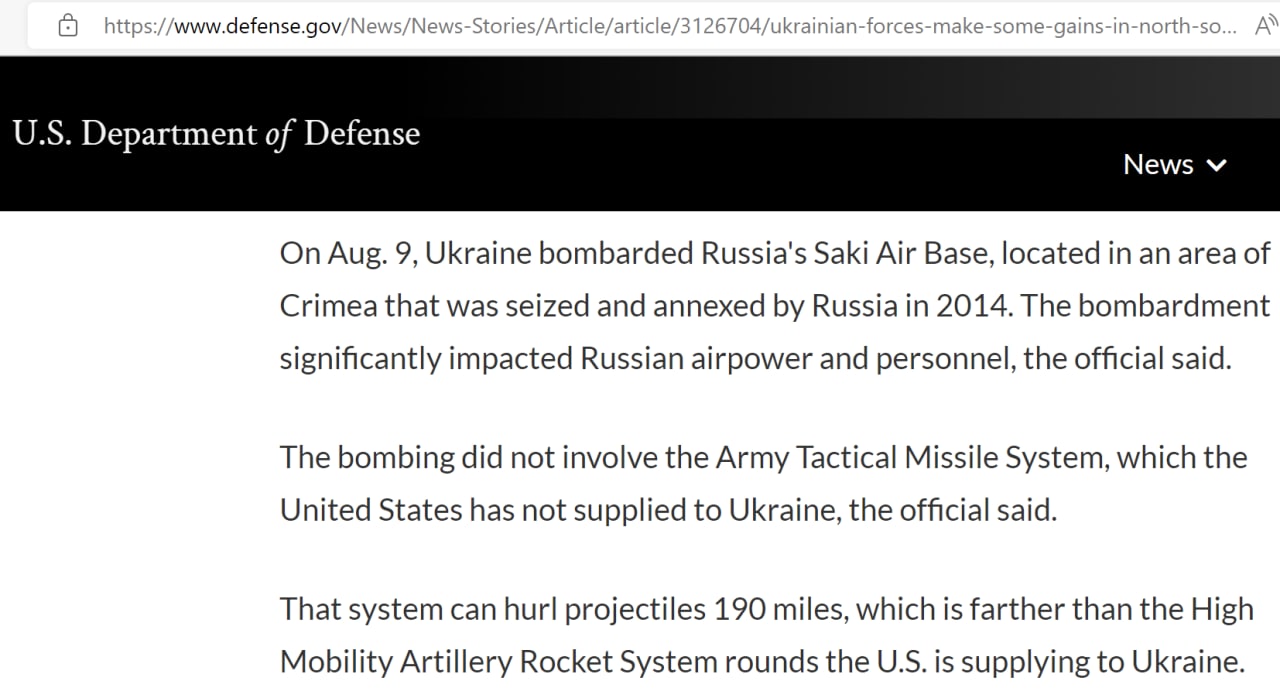Click the 'defense.gov' domain in the URL
The image size is (1280, 691).
click(259, 26)
